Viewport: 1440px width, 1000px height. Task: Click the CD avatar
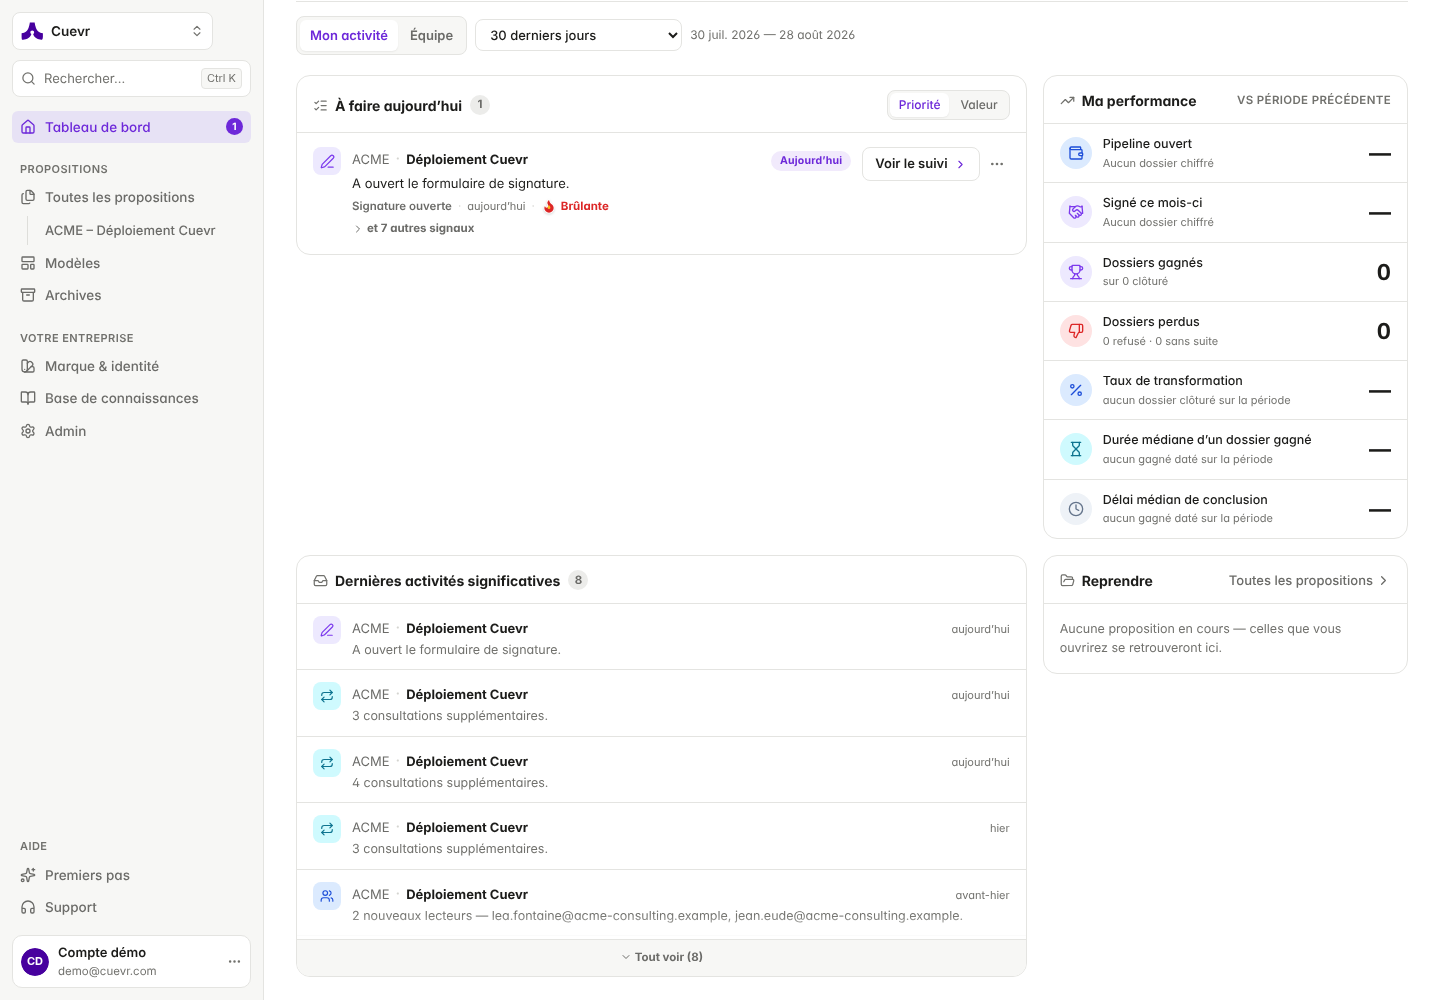[35, 961]
